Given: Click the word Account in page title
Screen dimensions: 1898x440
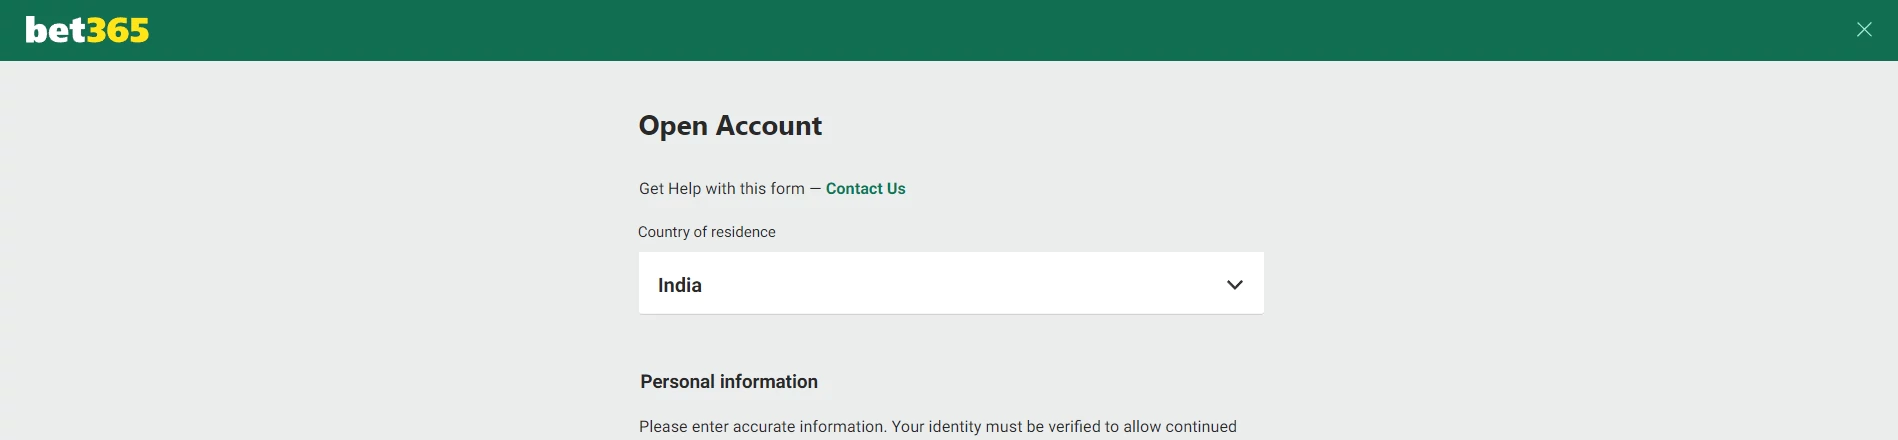Looking at the screenshot, I should tap(769, 126).
